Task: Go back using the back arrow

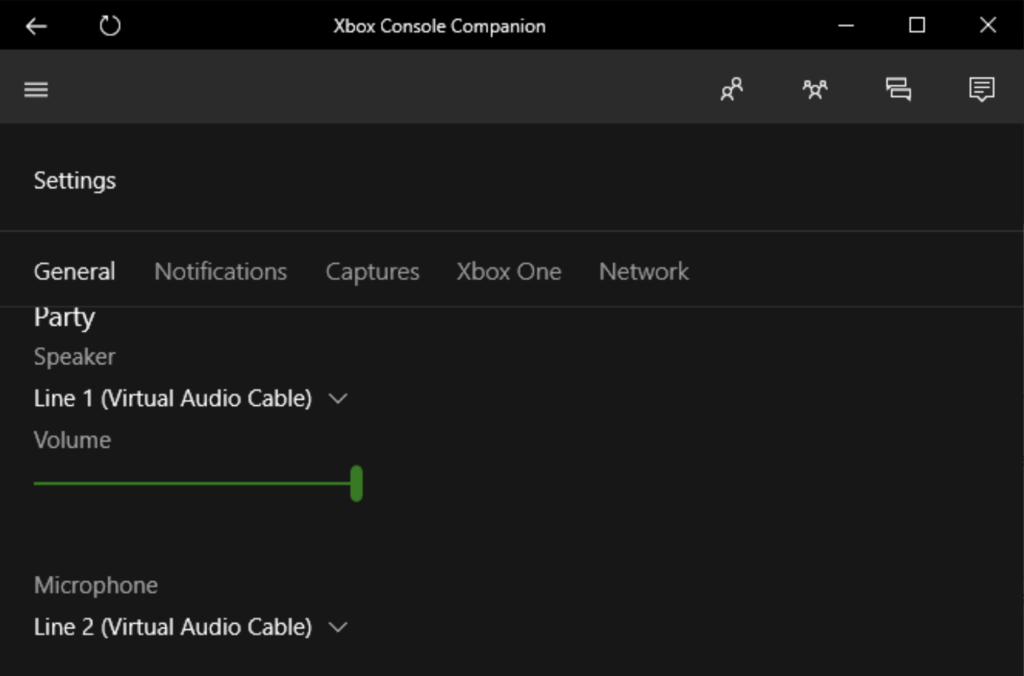Action: tap(36, 26)
